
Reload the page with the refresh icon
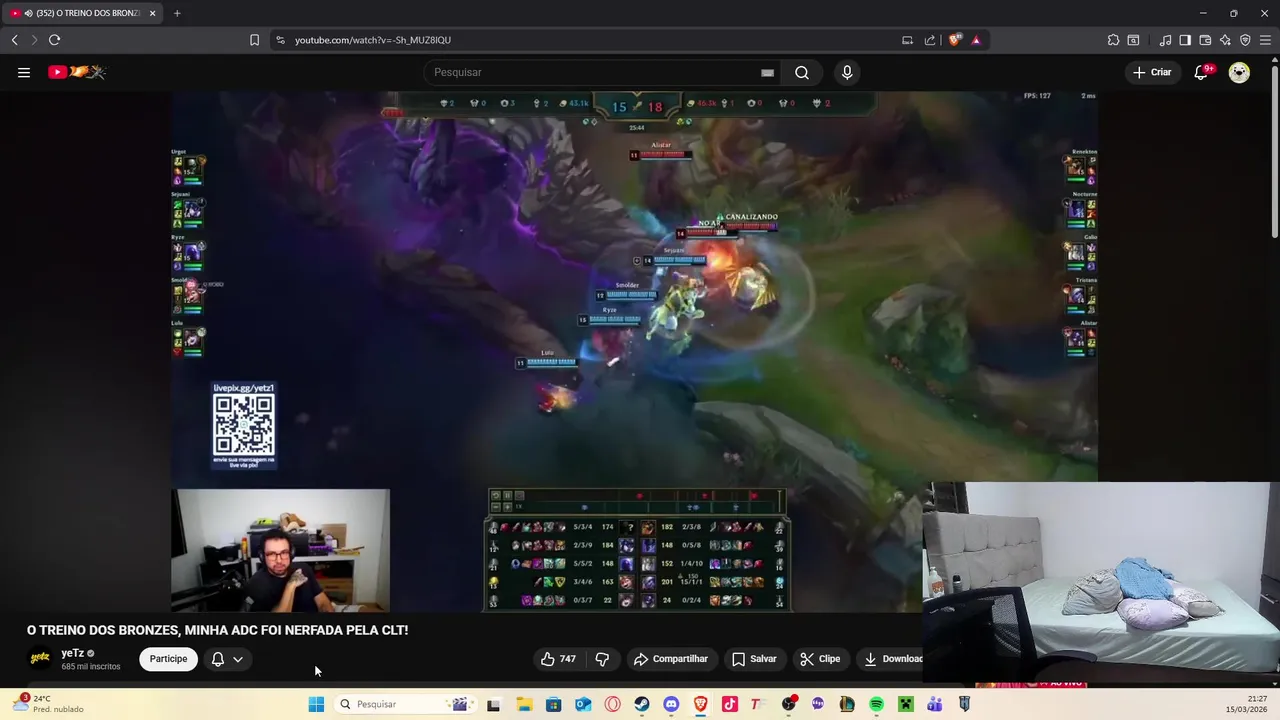click(x=54, y=40)
